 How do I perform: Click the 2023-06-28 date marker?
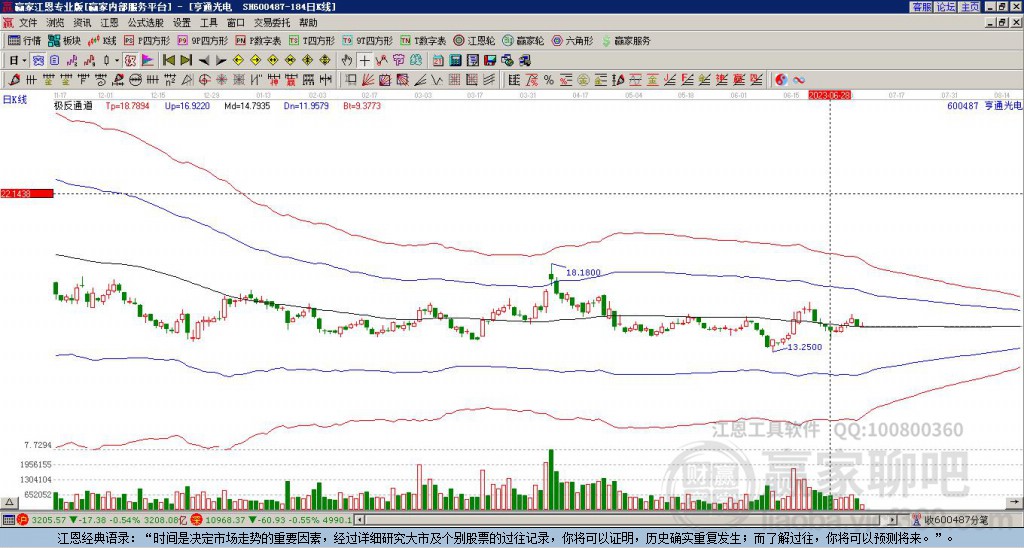click(x=829, y=95)
